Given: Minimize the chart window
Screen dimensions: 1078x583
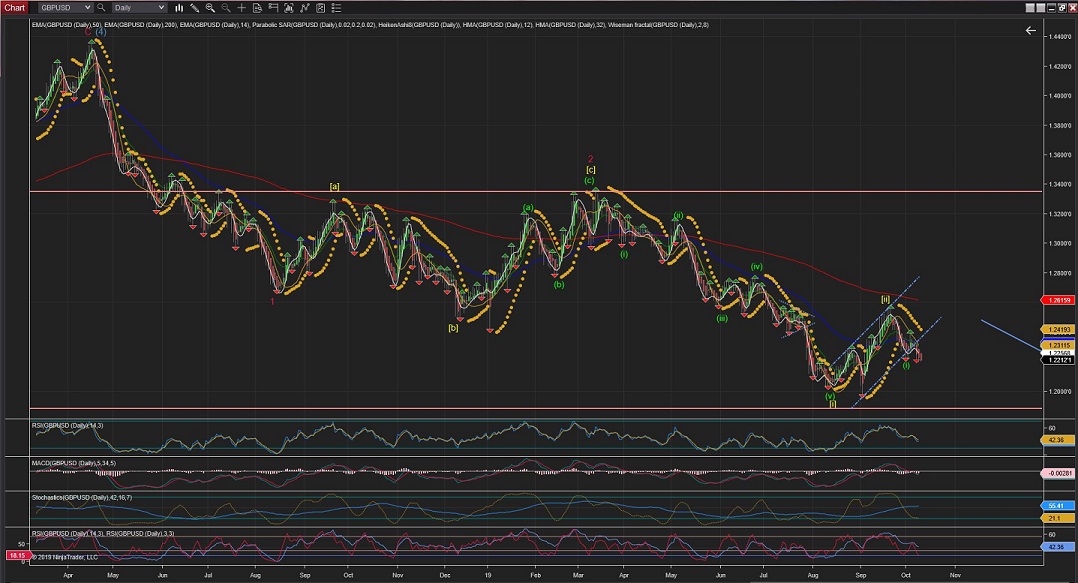Looking at the screenshot, I should (1051, 8).
